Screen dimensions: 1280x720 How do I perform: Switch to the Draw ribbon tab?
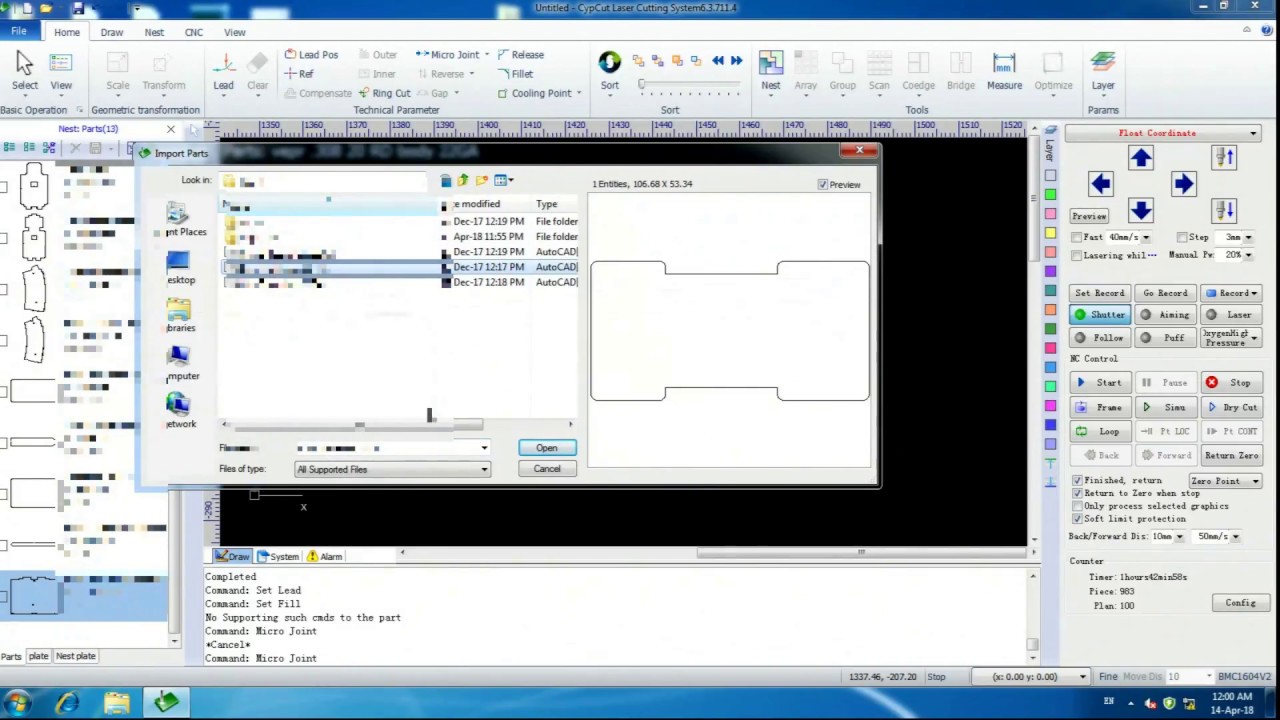click(x=112, y=32)
